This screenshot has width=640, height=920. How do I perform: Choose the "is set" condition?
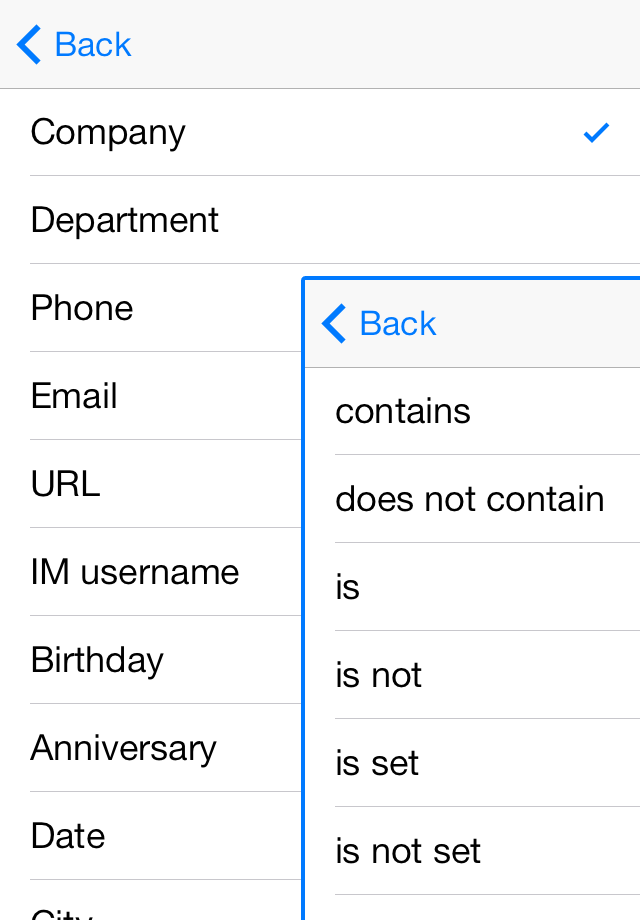377,763
